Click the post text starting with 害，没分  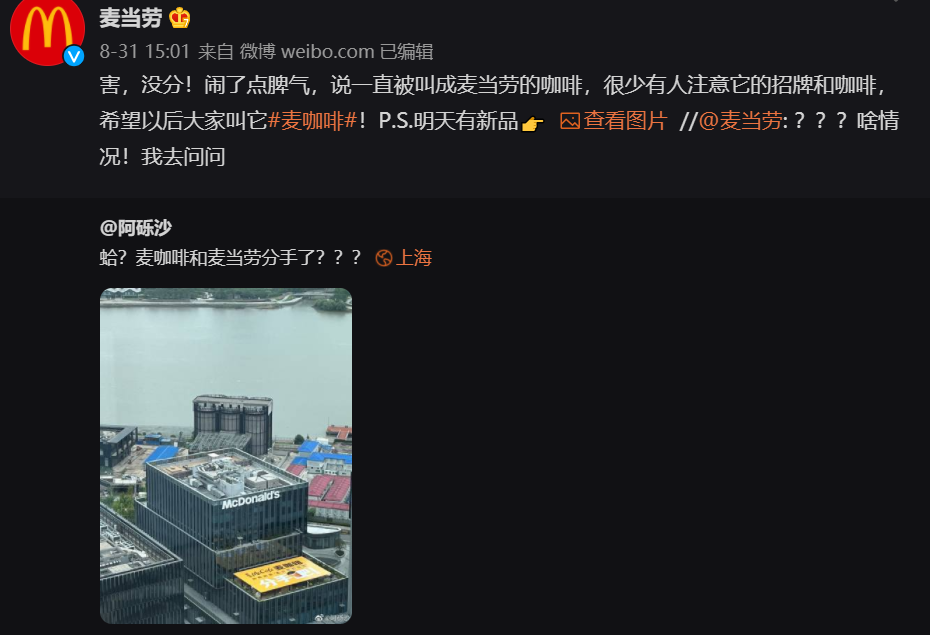pos(499,121)
